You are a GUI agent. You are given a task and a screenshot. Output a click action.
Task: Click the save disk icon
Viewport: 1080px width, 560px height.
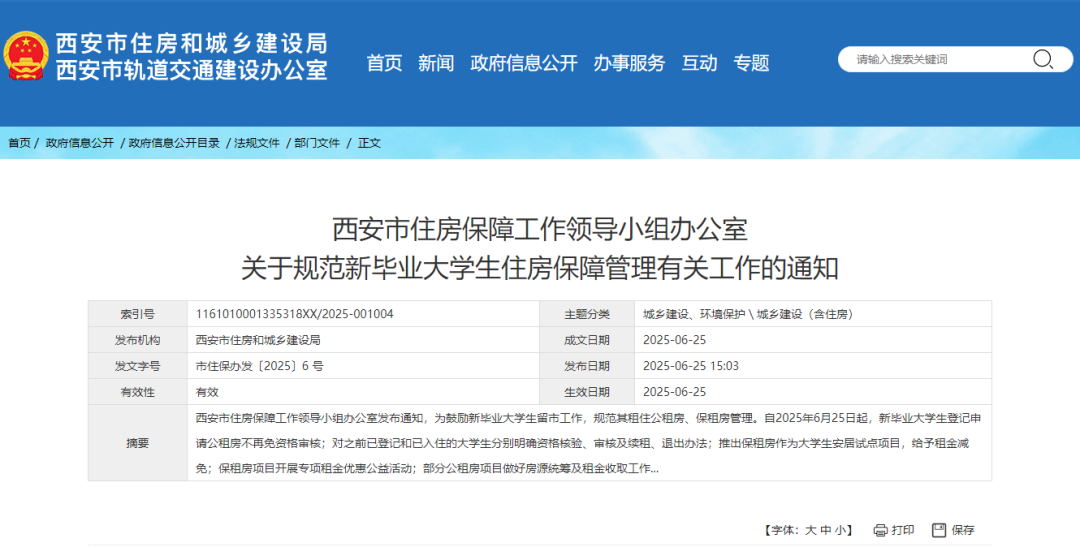[x=939, y=530]
